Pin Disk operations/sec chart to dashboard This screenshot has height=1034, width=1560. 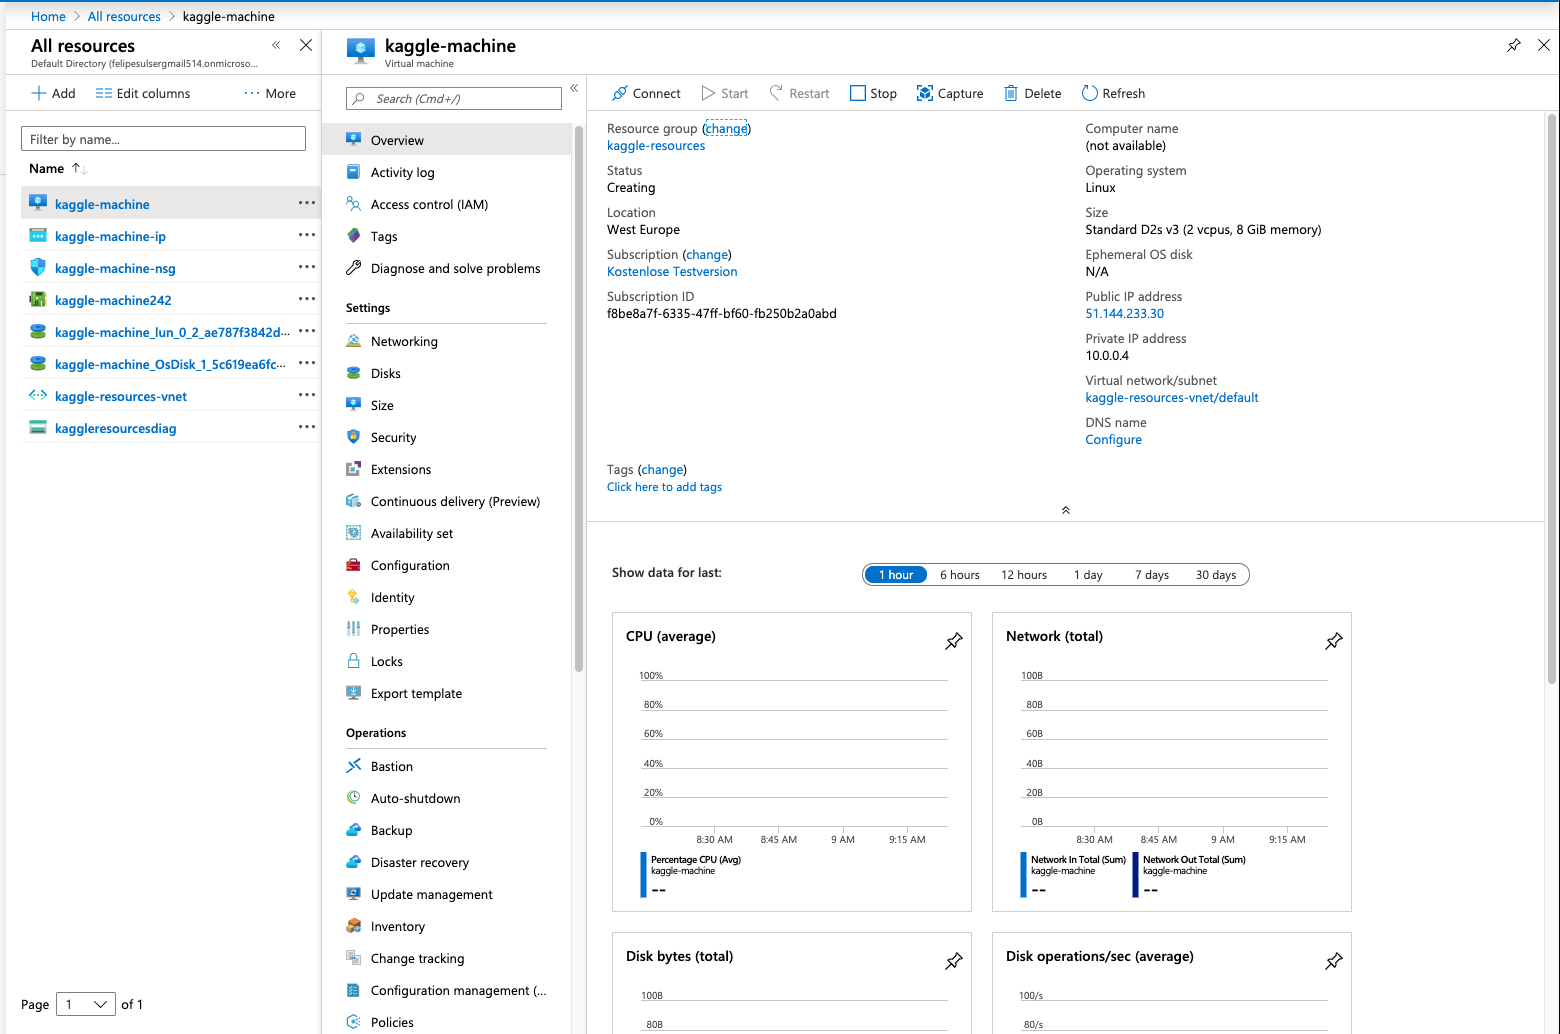pyautogui.click(x=1334, y=961)
